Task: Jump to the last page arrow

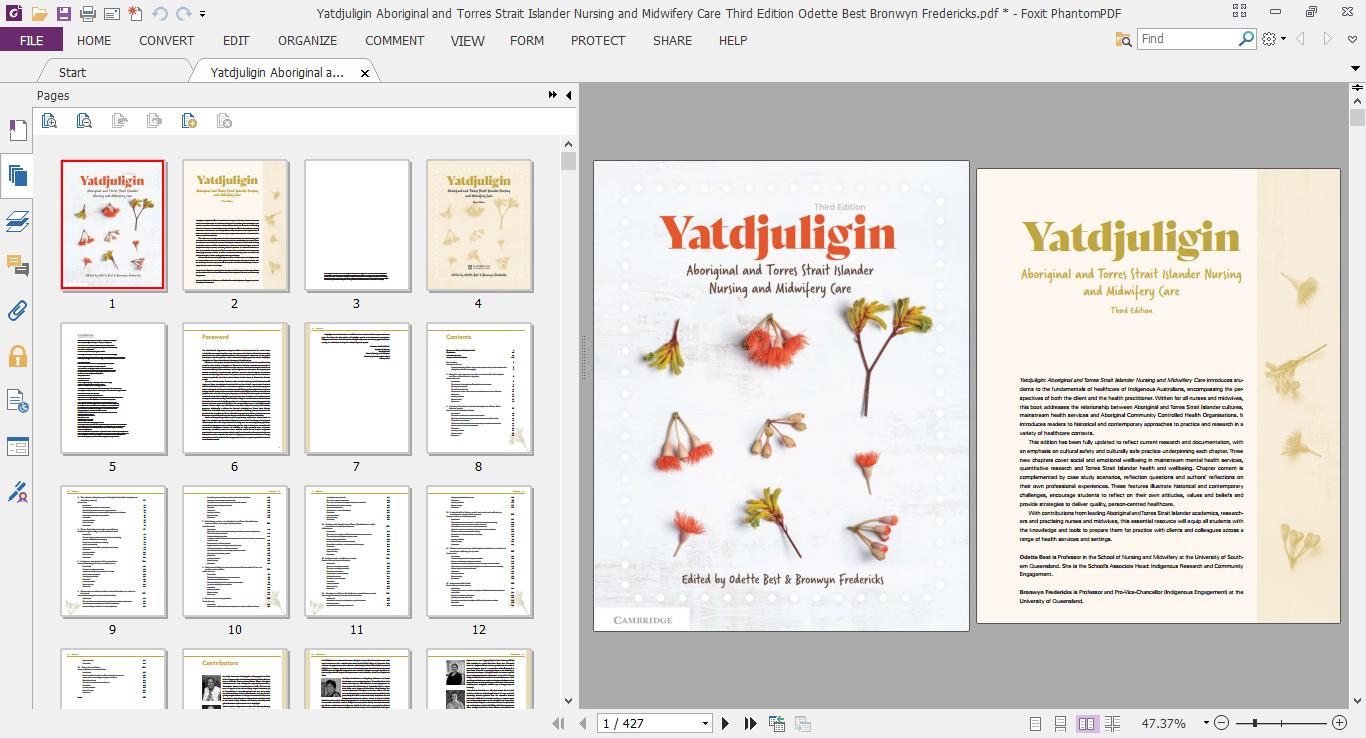Action: [751, 723]
